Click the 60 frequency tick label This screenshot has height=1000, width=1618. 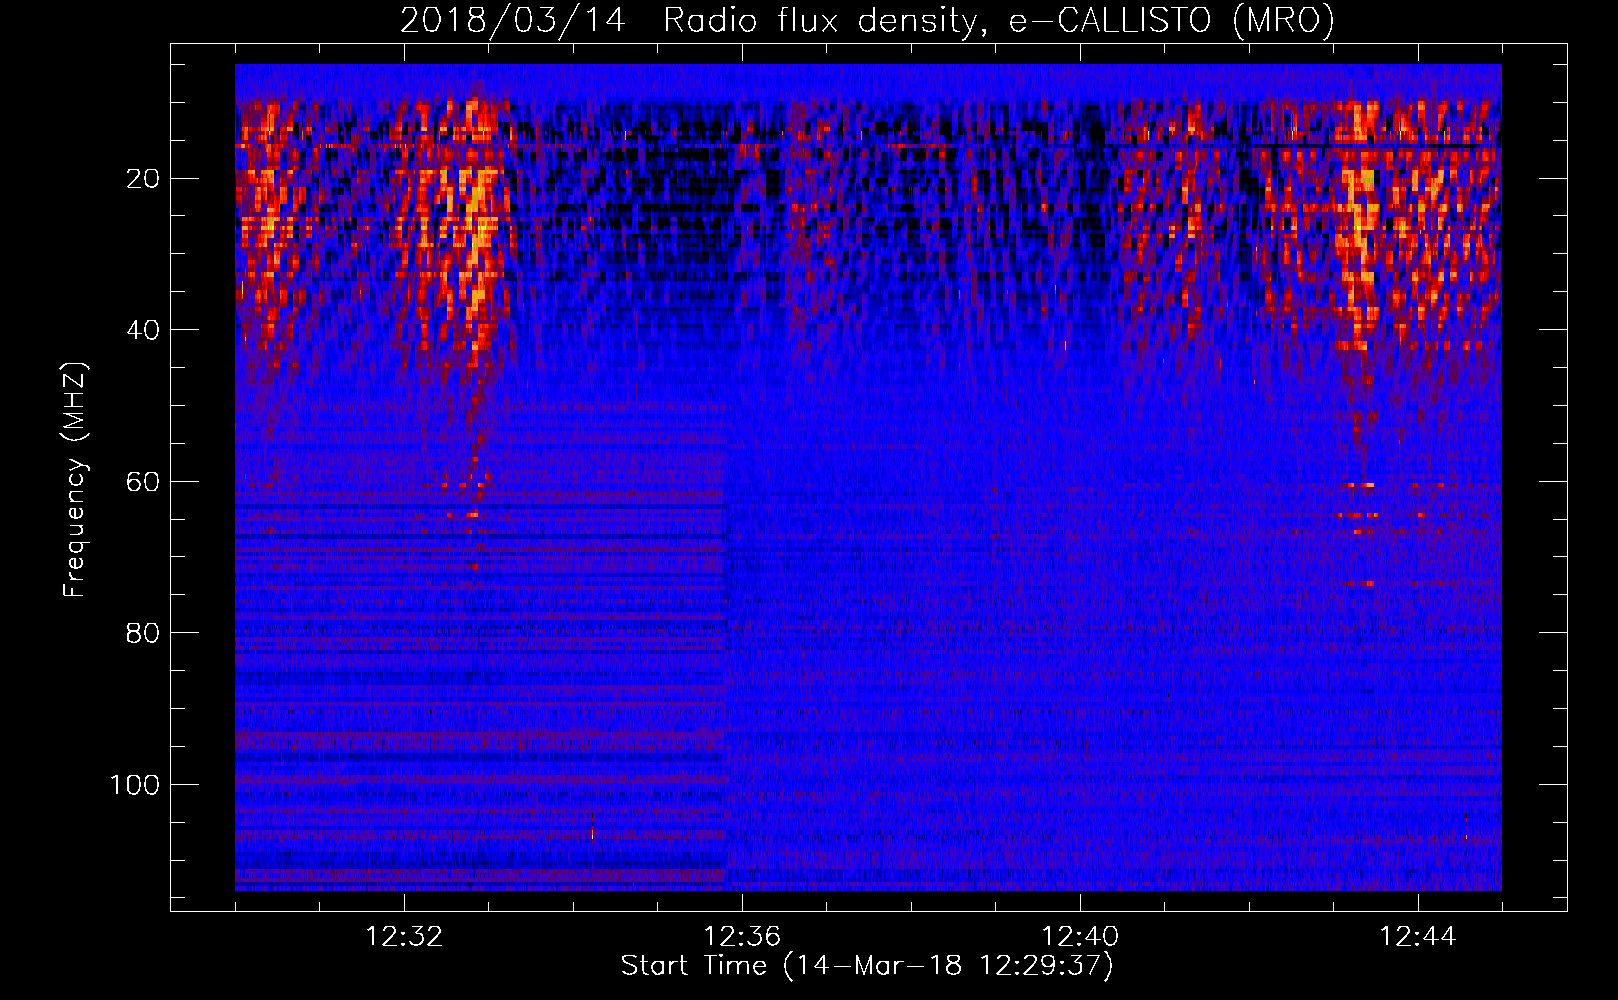click(144, 482)
